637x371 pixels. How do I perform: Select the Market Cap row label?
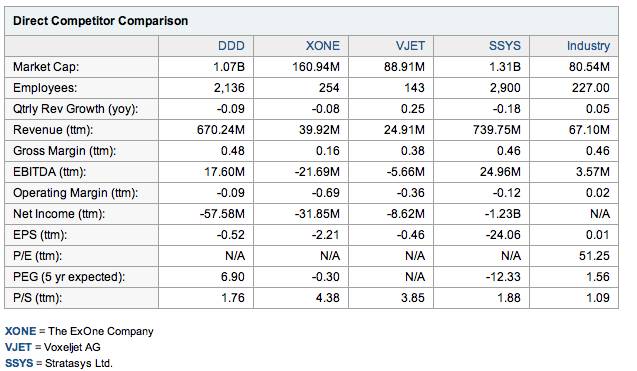(46, 67)
